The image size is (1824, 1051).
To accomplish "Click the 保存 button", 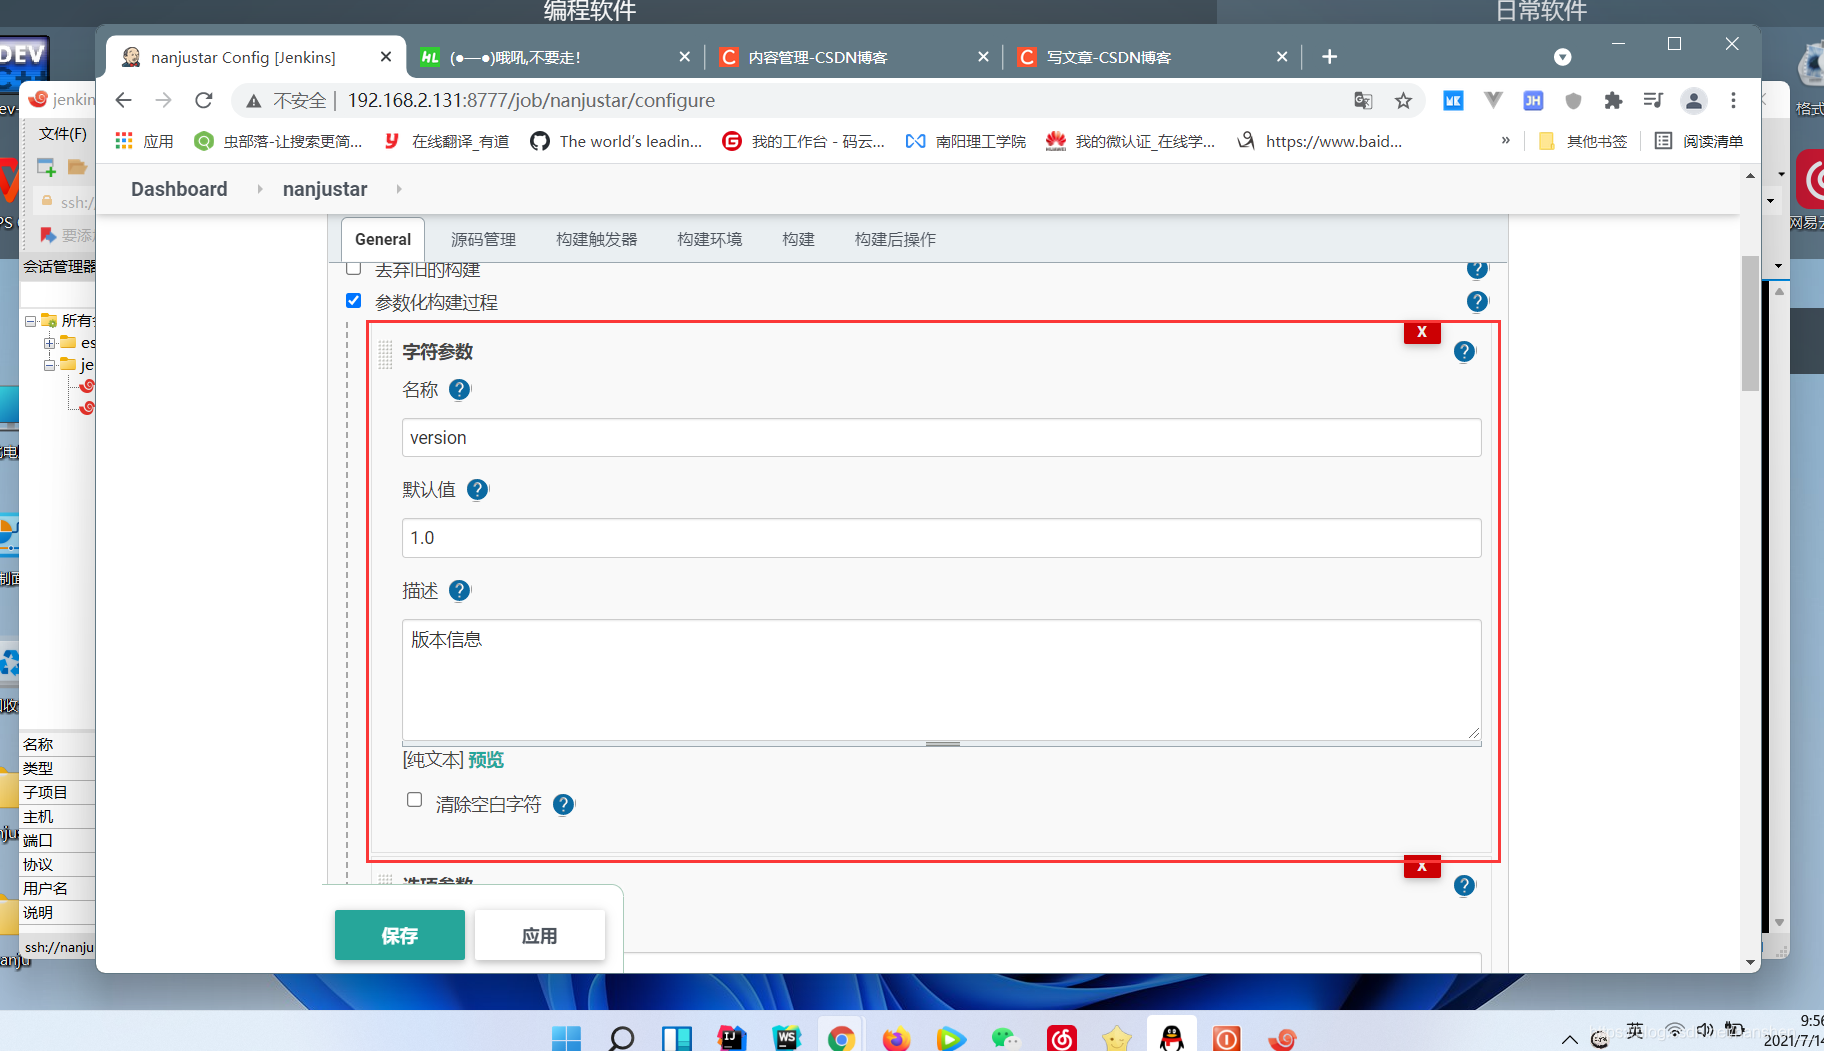I will pyautogui.click(x=399, y=935).
